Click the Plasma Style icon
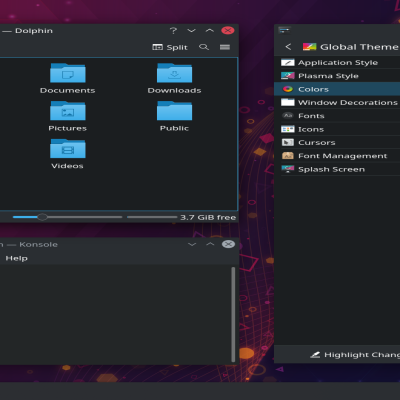The image size is (400, 400). point(288,76)
